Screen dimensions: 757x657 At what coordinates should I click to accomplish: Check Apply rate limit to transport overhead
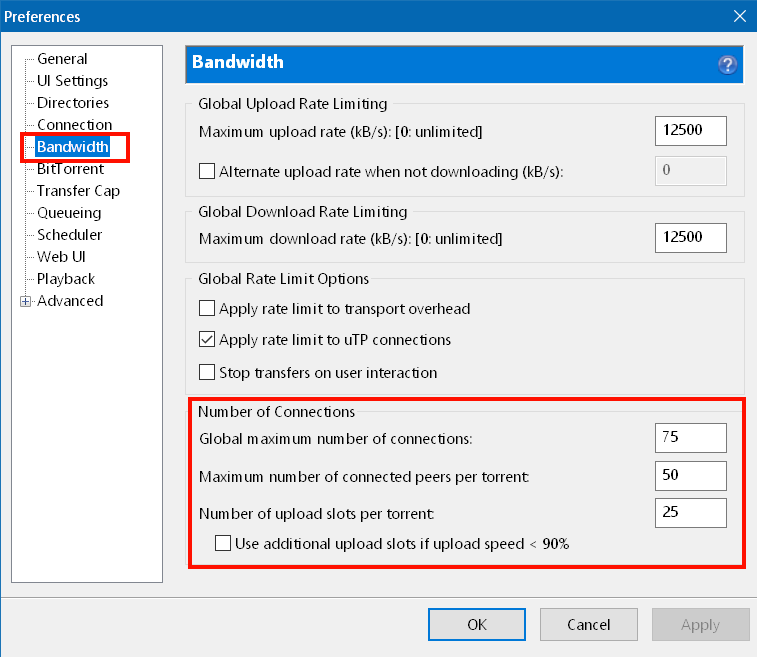tap(207, 308)
